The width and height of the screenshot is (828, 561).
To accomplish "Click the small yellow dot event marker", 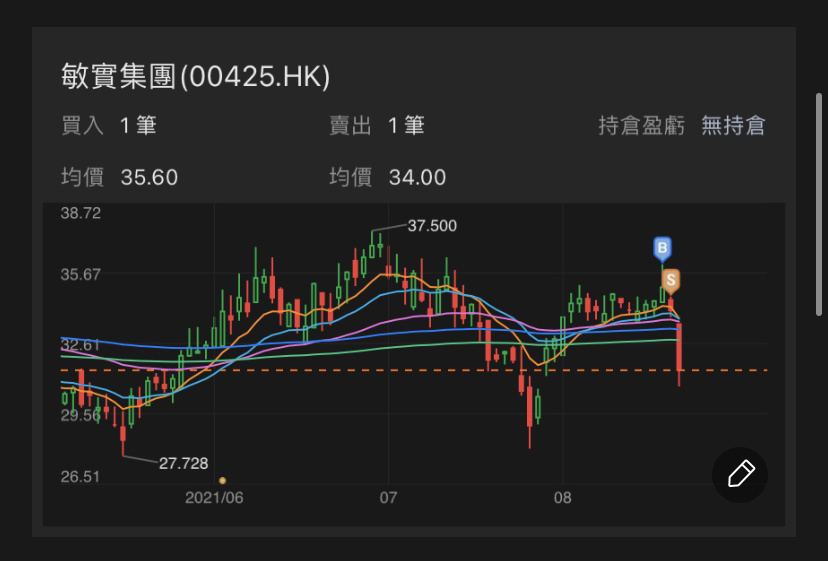I will [x=222, y=480].
